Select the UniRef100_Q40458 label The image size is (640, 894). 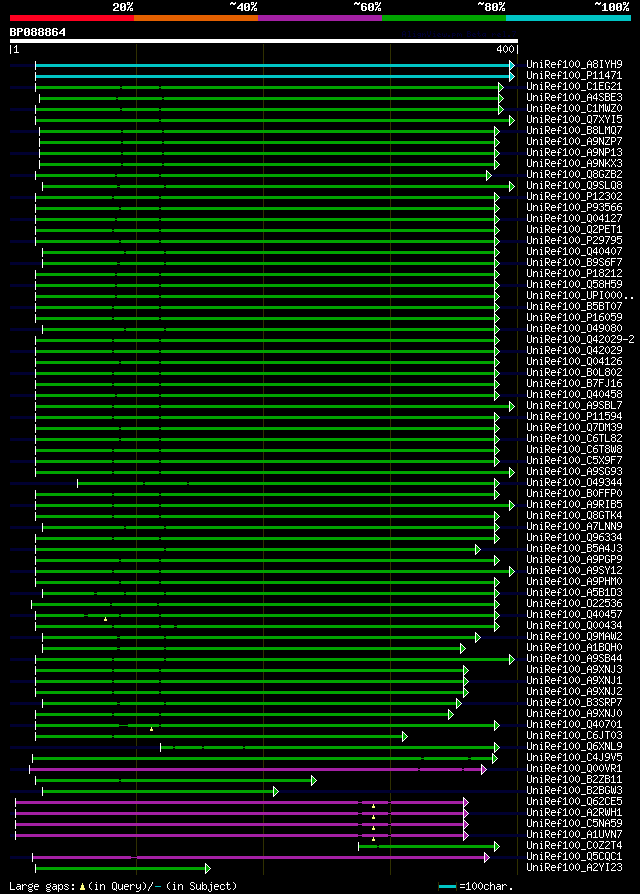coord(574,394)
